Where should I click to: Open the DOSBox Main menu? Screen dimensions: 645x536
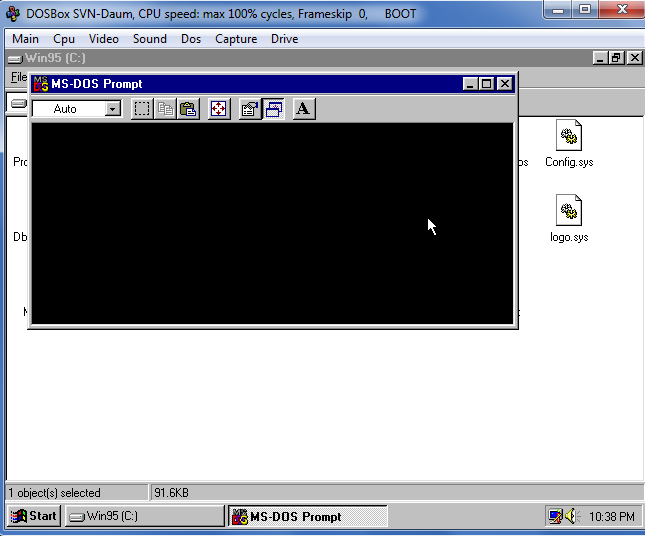(26, 39)
